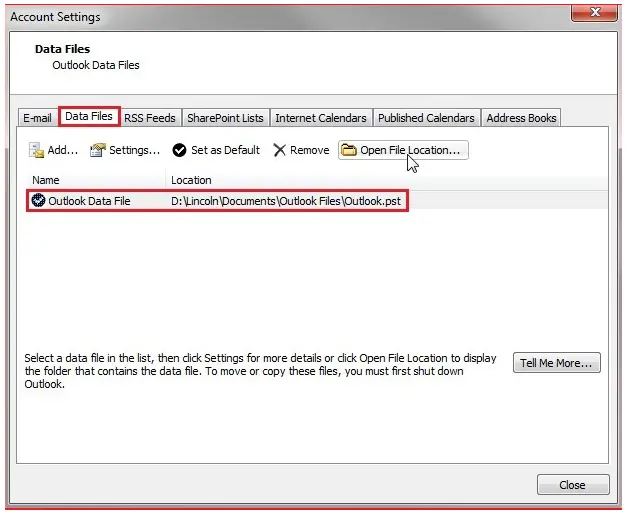Image resolution: width=627 pixels, height=513 pixels.
Task: Switch to the Internet Calendars tab
Action: [x=321, y=118]
